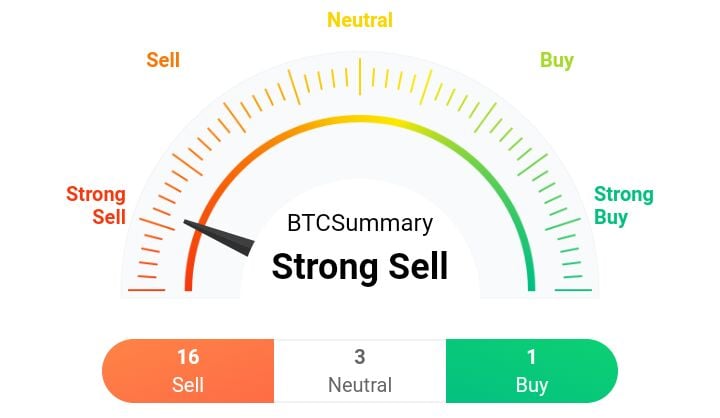The image size is (720, 418).
Task: Click the number 16 sell count
Action: pyautogui.click(x=188, y=357)
